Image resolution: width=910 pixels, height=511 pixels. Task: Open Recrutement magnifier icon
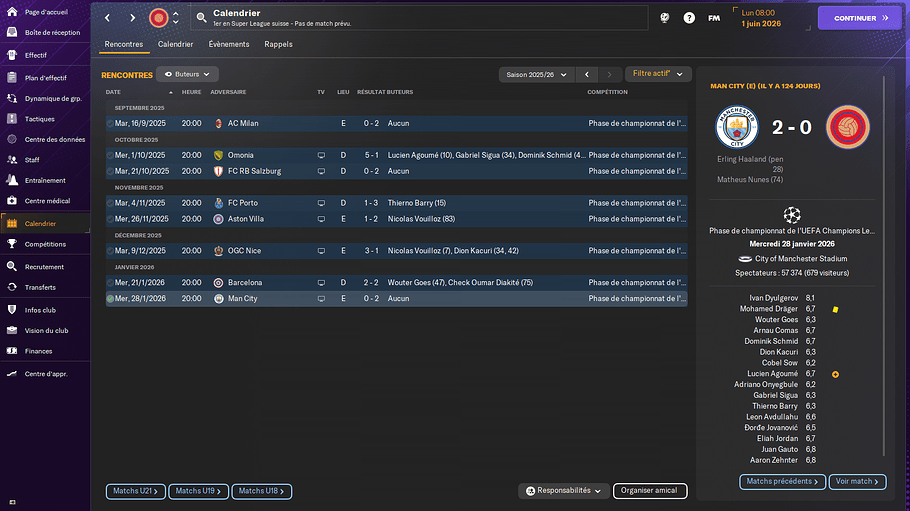pos(12,267)
